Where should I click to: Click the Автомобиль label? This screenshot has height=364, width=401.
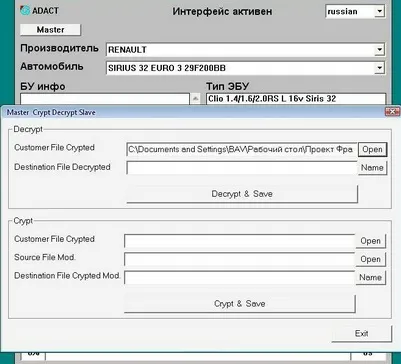pos(52,66)
